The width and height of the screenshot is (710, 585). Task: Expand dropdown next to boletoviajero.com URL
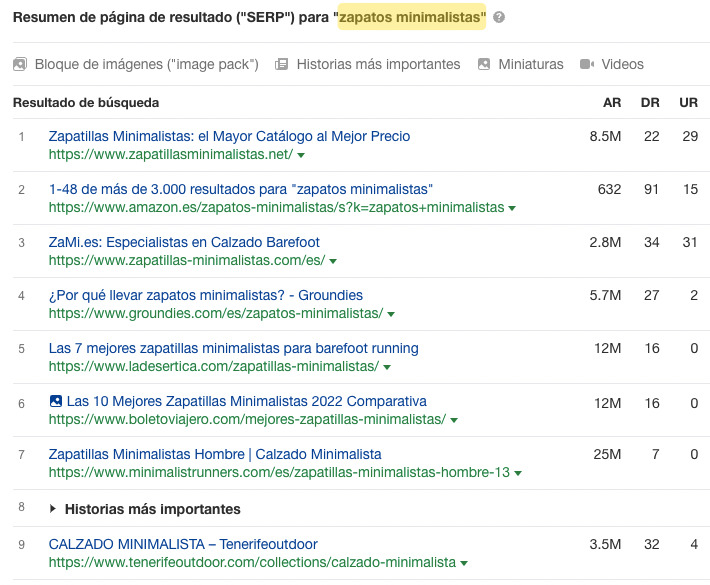[454, 420]
